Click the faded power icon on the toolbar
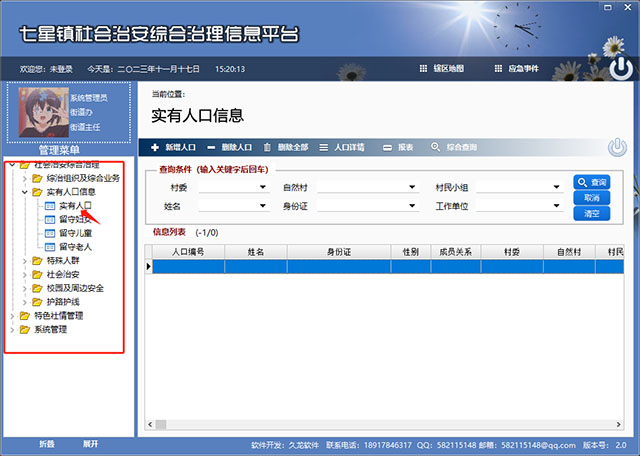Screen dimensions: 640x456 click(617, 147)
